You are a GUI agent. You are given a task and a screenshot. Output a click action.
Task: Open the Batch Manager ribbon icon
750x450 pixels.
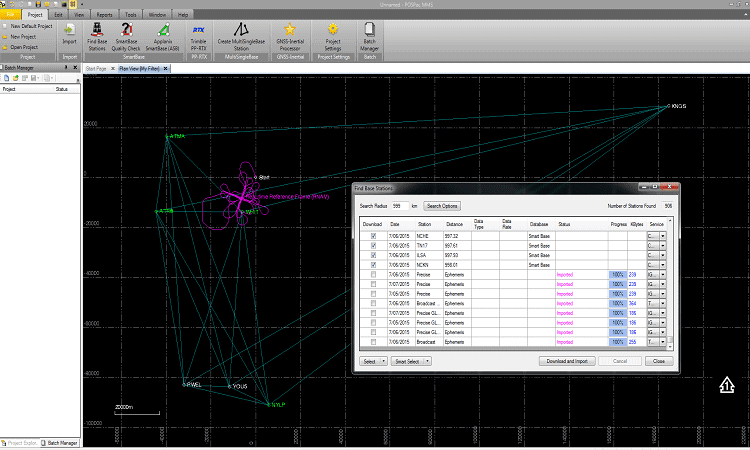tap(369, 37)
